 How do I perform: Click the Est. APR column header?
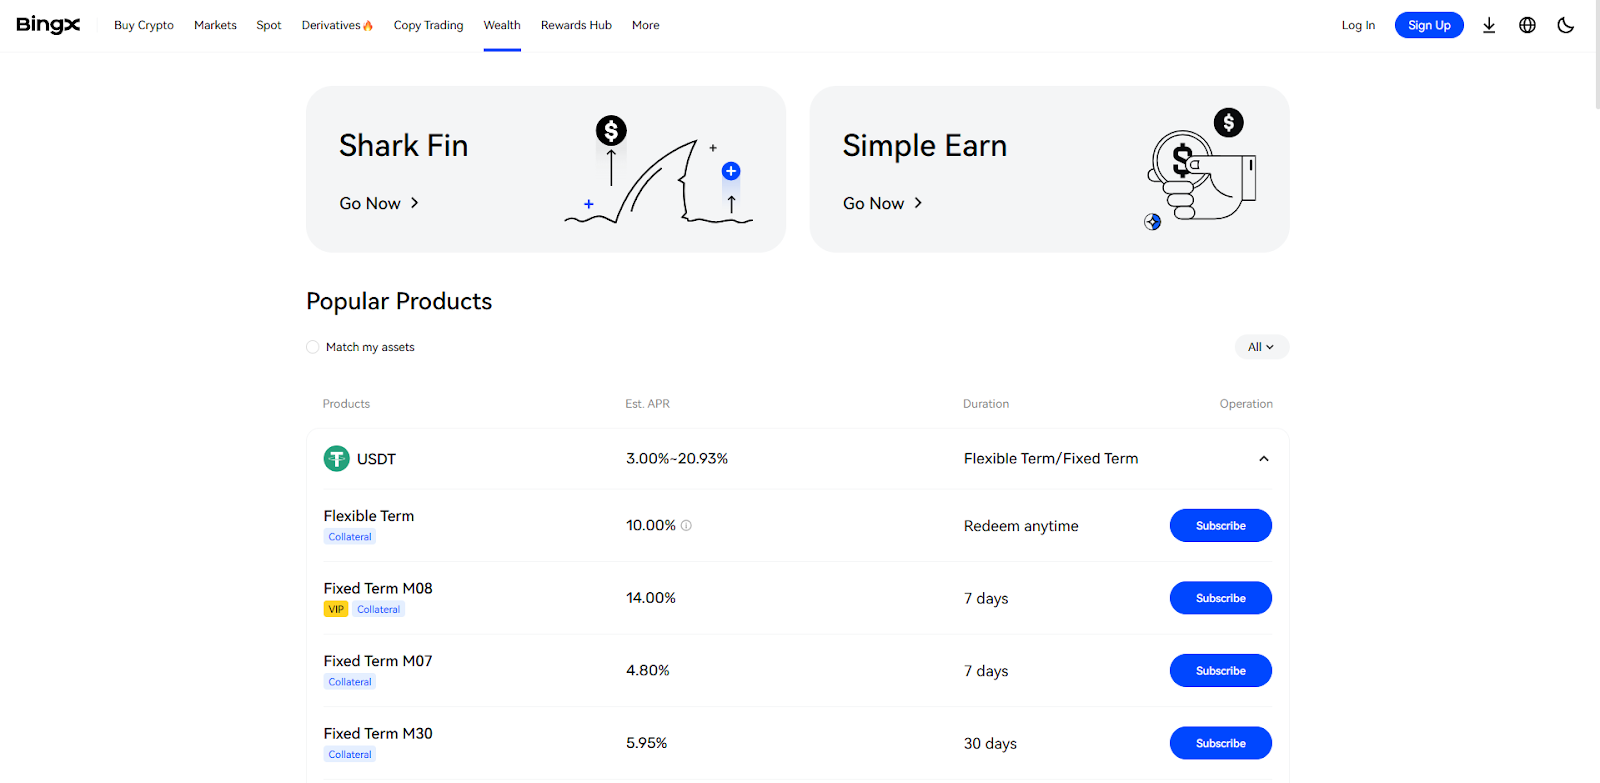point(648,404)
